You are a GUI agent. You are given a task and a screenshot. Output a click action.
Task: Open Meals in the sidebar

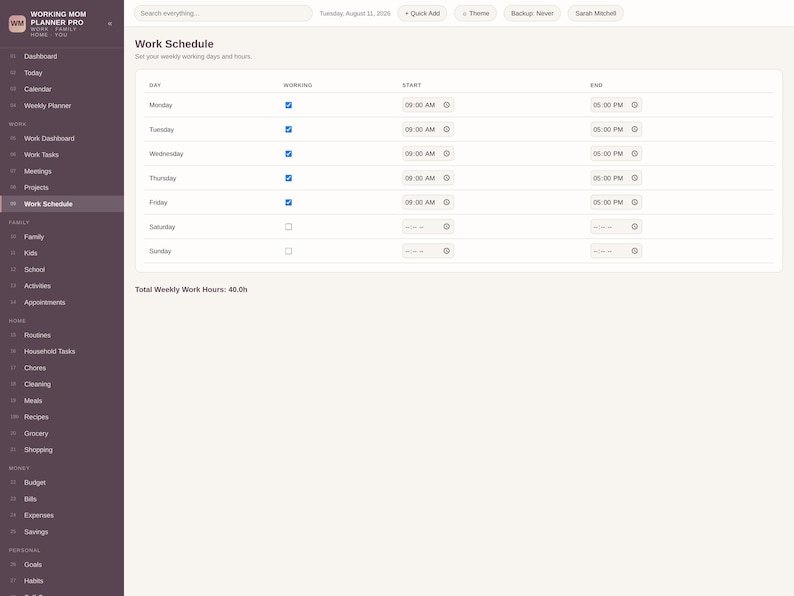(62, 401)
